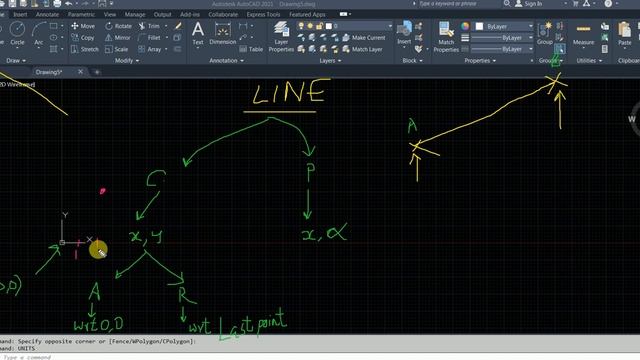Screen dimensions: 640x360
Task: Click the command line input
Action: click(320, 357)
